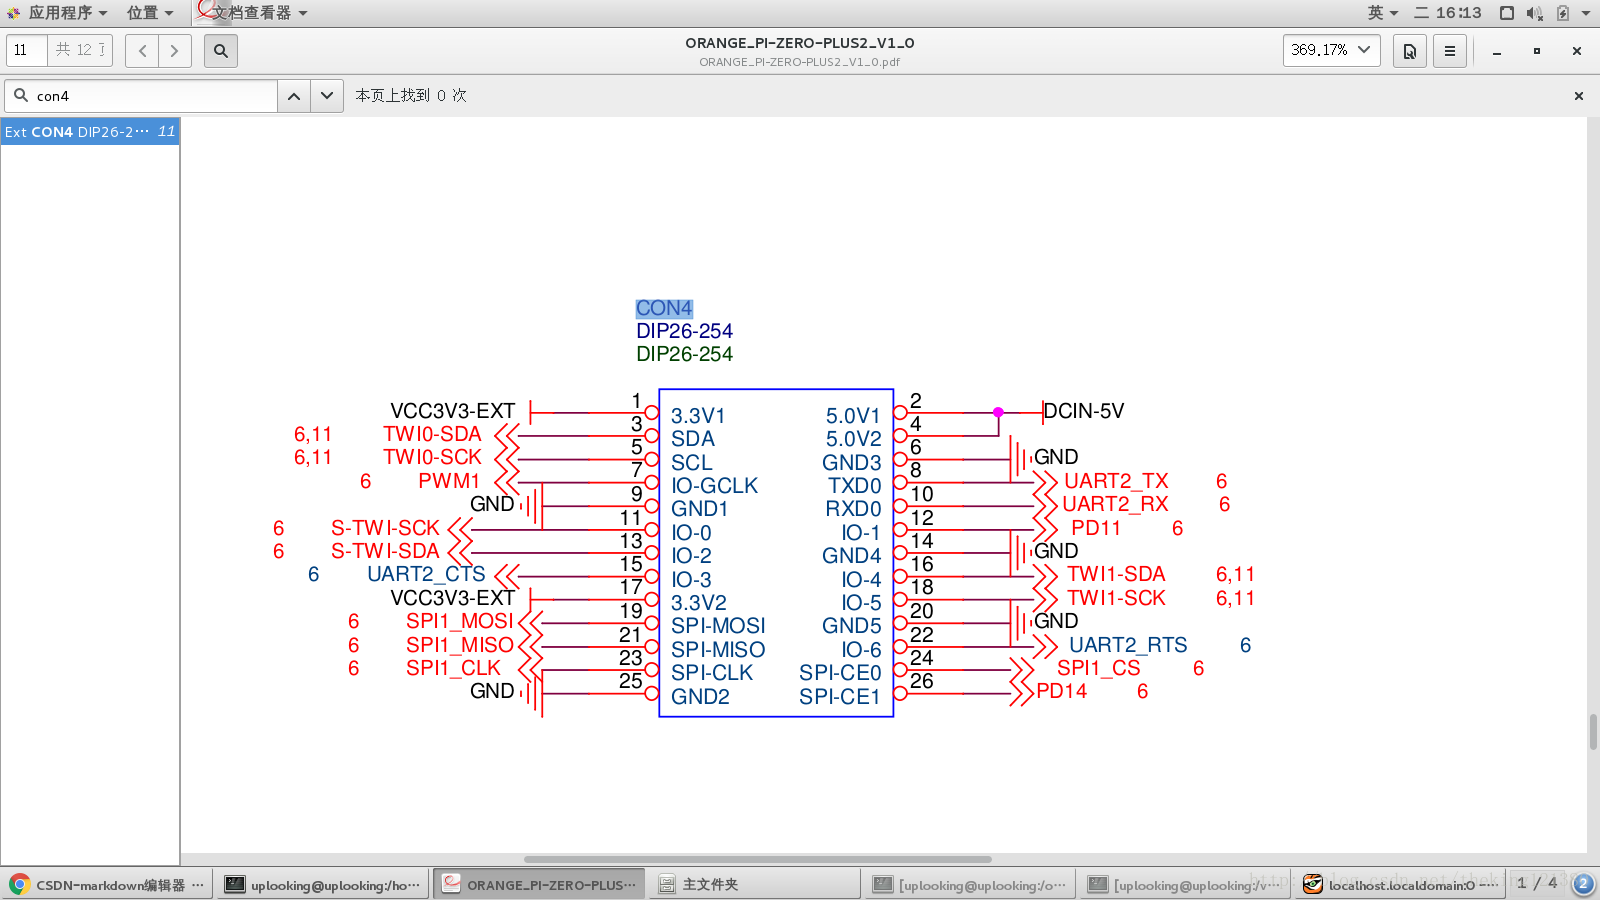
Task: Click the SPI1_CLK net label
Action: click(x=453, y=668)
